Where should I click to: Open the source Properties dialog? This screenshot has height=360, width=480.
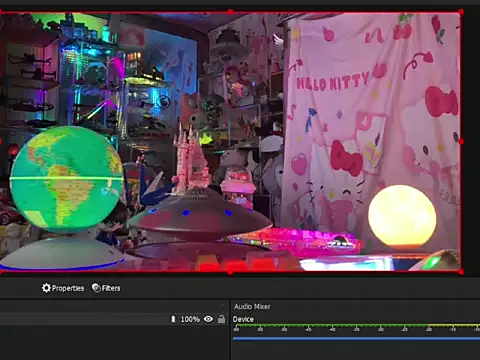point(63,288)
